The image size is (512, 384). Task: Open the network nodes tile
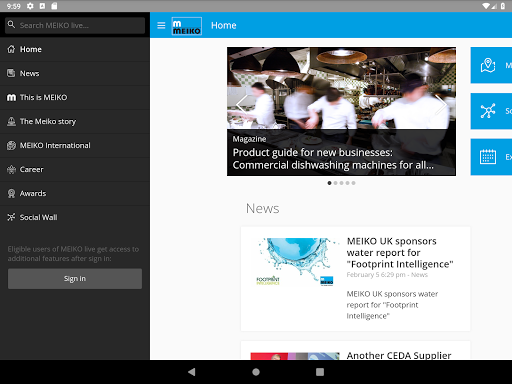click(491, 111)
